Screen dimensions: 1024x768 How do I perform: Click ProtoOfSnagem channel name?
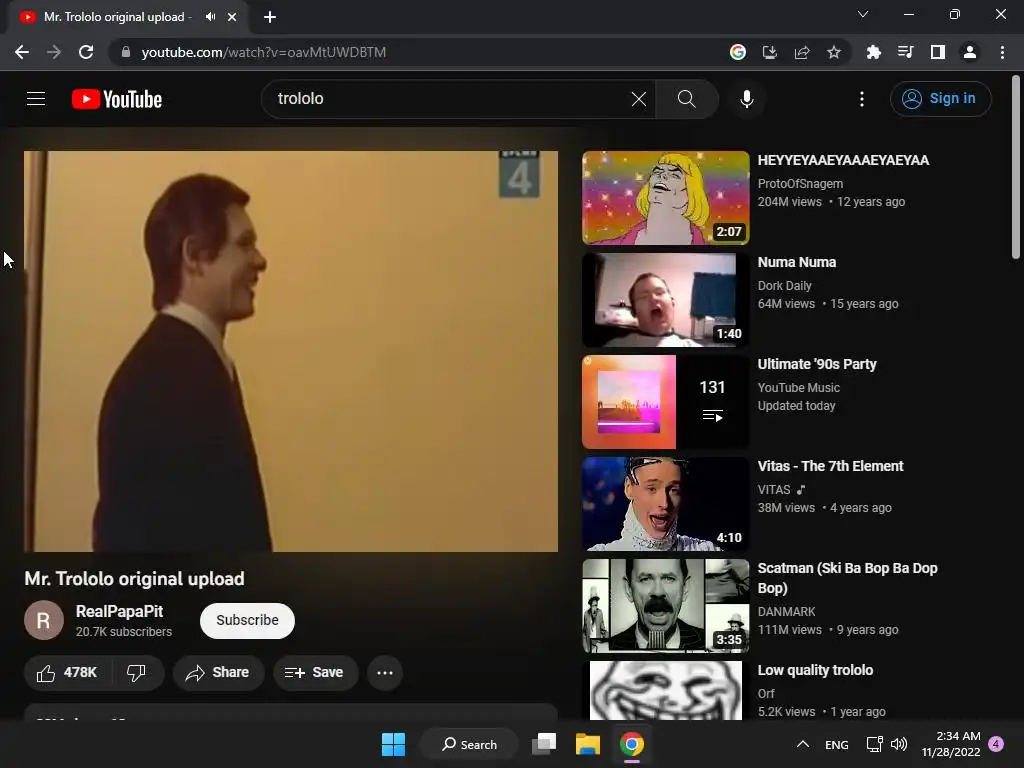pyautogui.click(x=800, y=184)
